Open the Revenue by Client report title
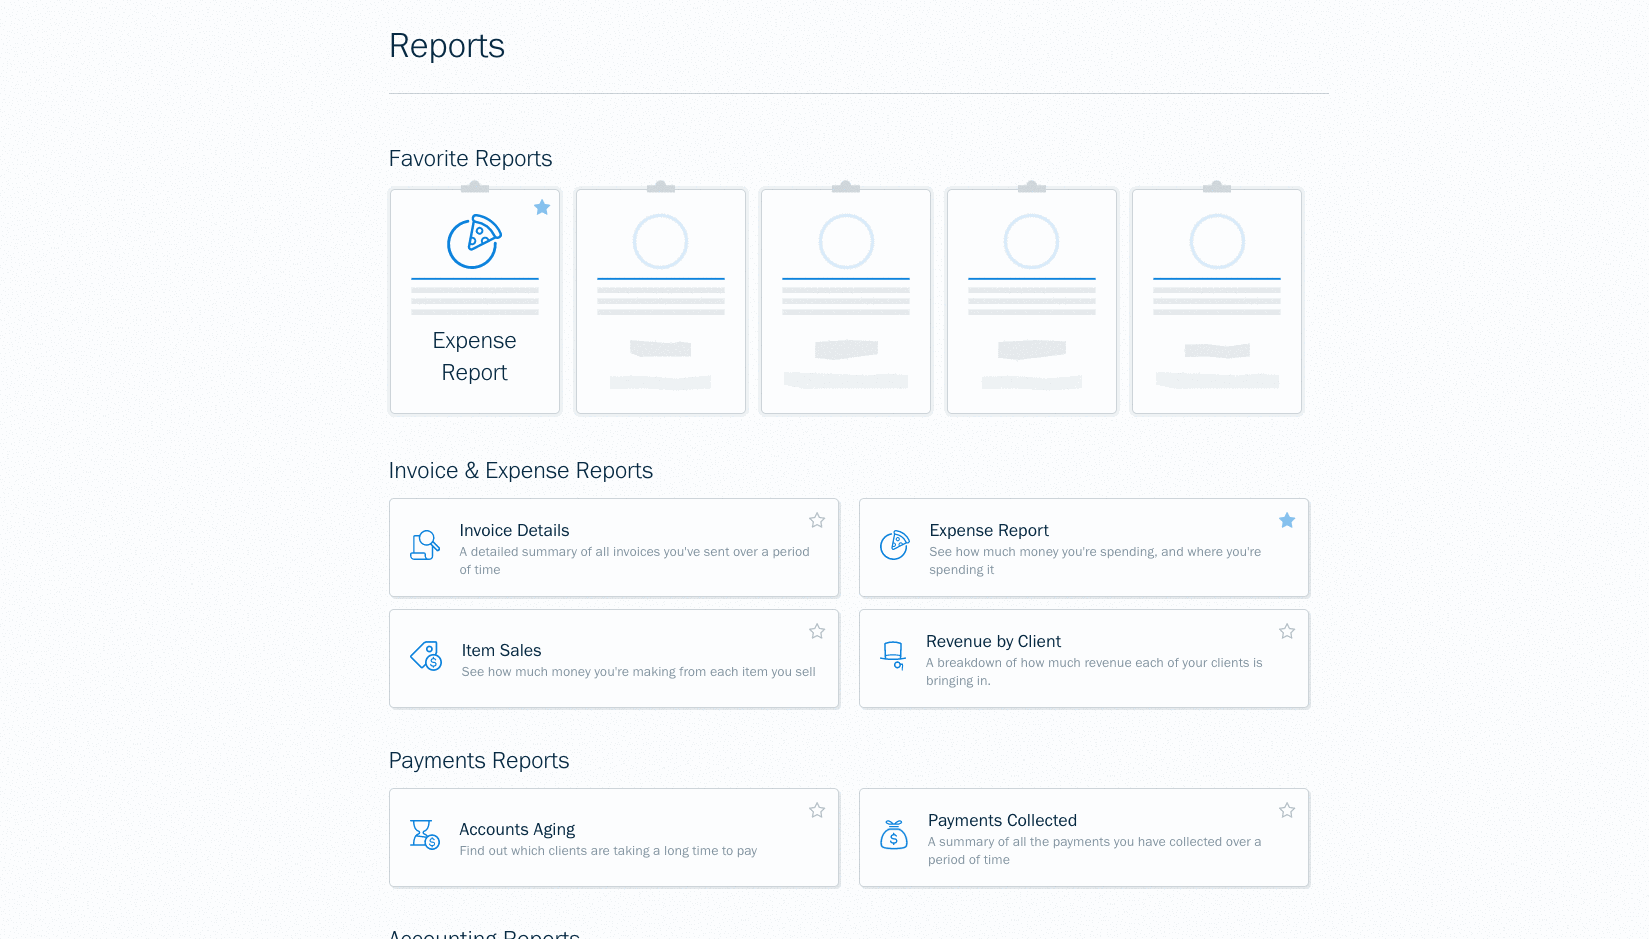 [x=993, y=642]
